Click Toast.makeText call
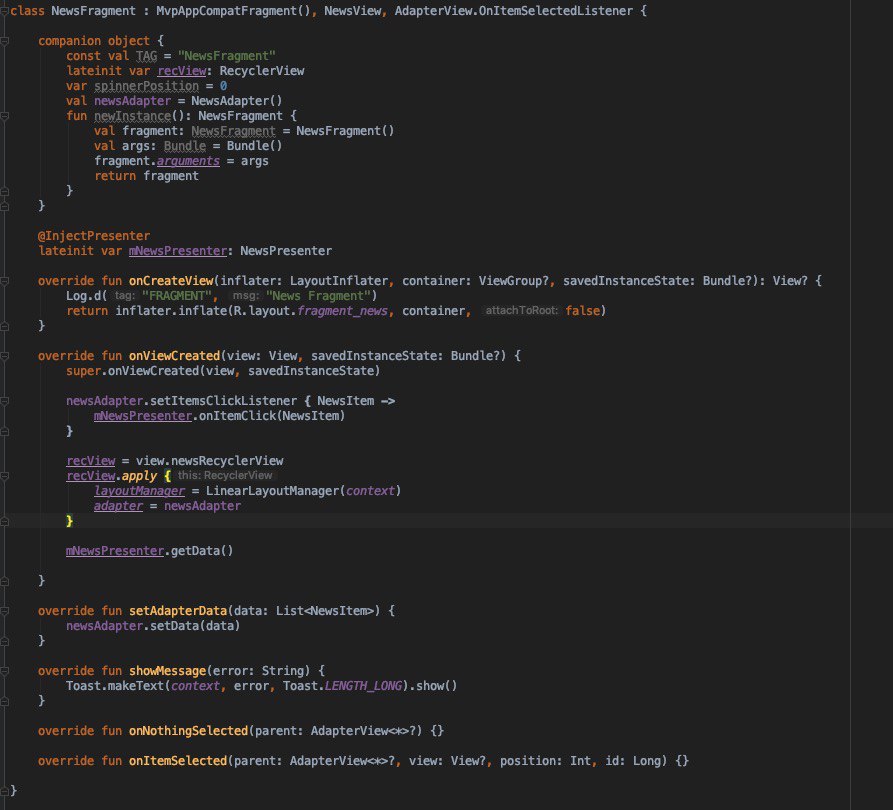 114,686
